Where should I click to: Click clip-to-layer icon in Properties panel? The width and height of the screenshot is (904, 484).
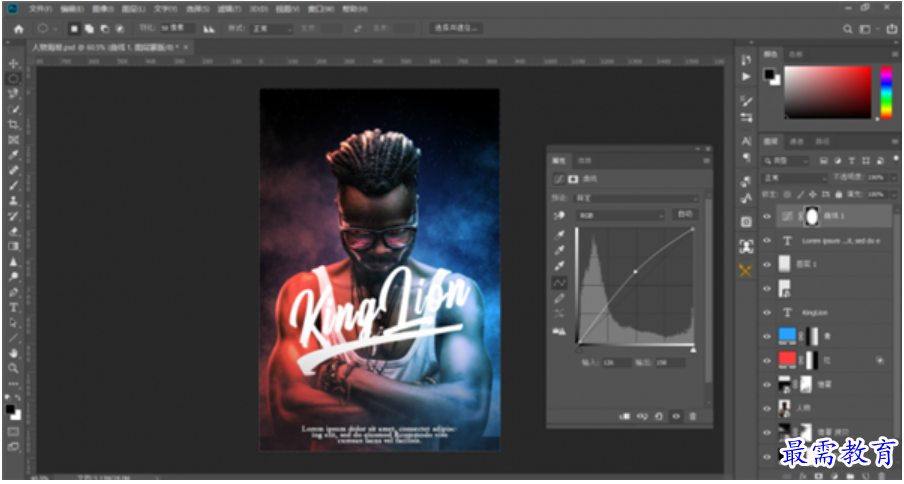(x=624, y=416)
